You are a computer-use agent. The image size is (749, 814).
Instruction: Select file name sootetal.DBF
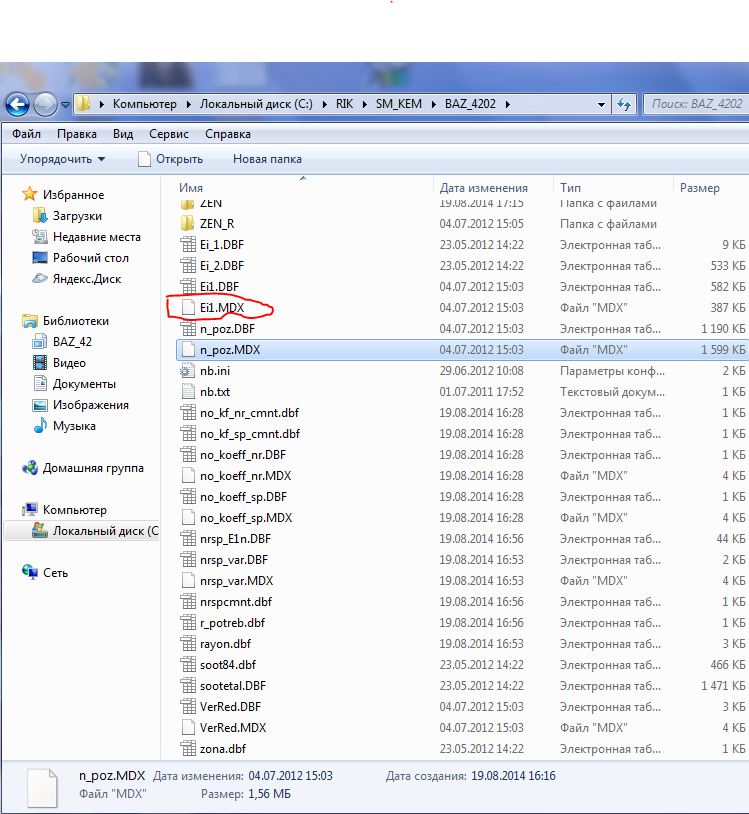[x=233, y=686]
